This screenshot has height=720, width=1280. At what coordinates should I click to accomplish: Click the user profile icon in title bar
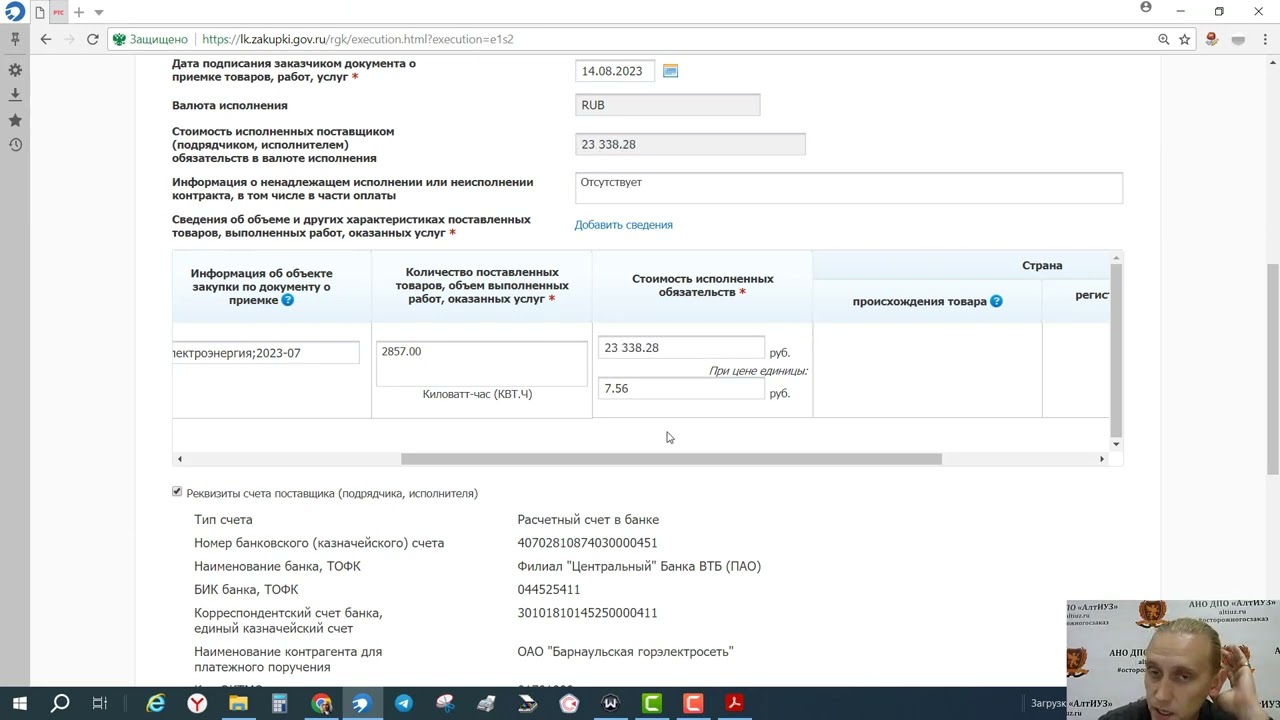click(x=1146, y=8)
